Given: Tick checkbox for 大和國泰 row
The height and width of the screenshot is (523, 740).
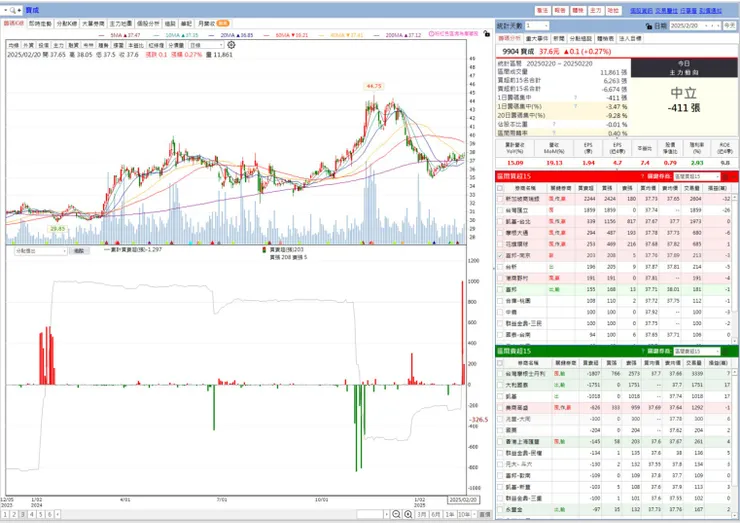Looking at the screenshot, I should click(x=500, y=385).
